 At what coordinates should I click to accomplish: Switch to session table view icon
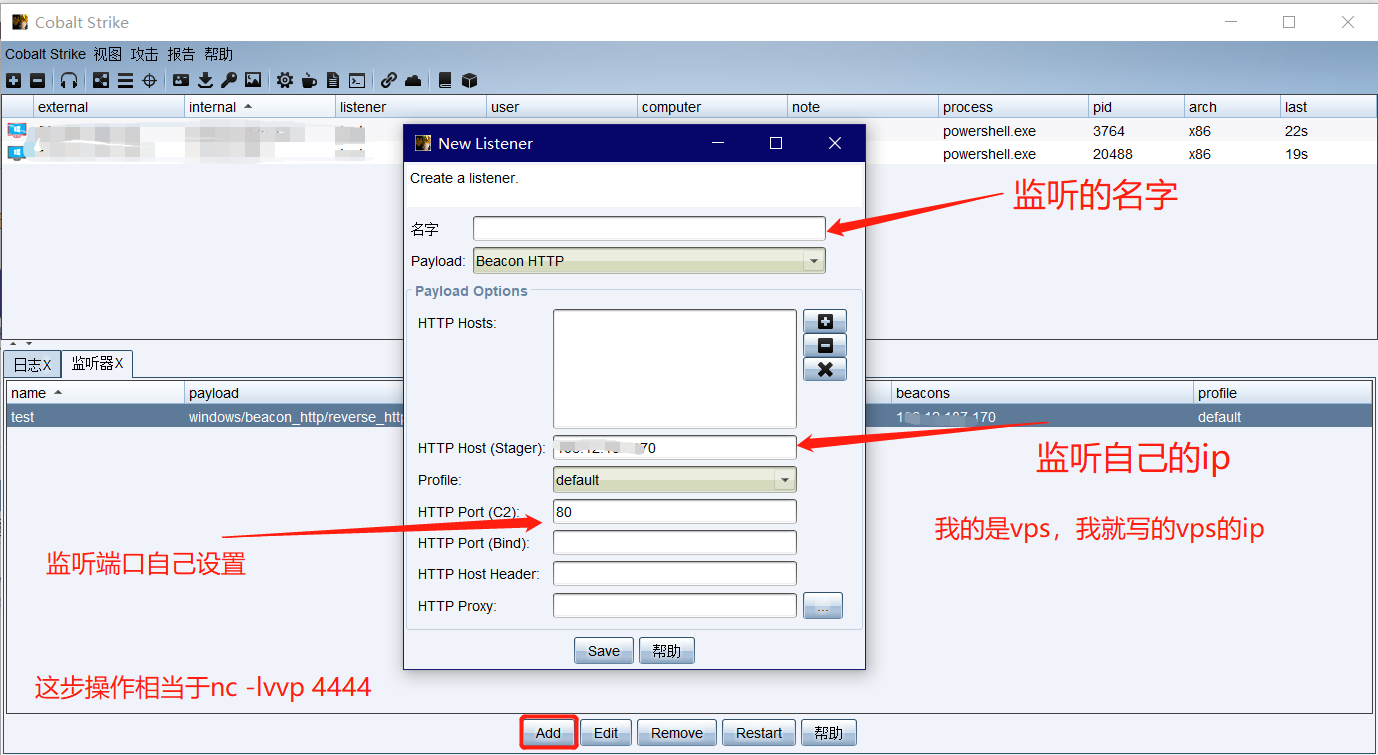pos(125,80)
